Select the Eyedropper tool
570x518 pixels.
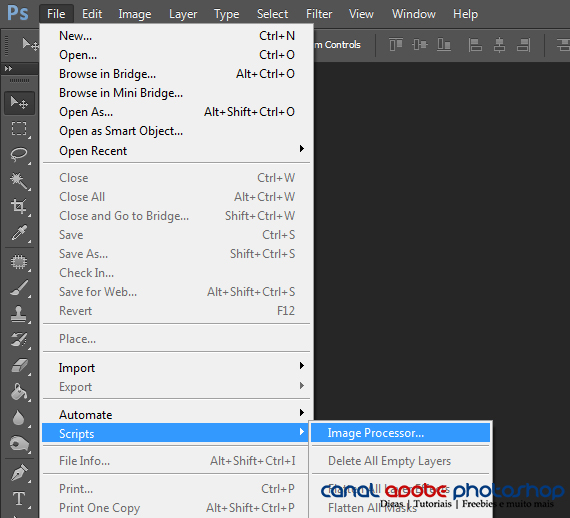(19, 233)
